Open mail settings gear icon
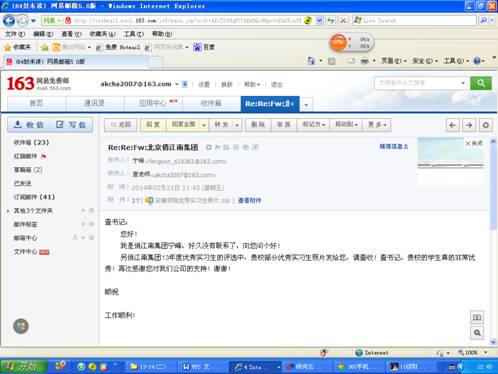The height and width of the screenshot is (374, 498). click(x=486, y=125)
